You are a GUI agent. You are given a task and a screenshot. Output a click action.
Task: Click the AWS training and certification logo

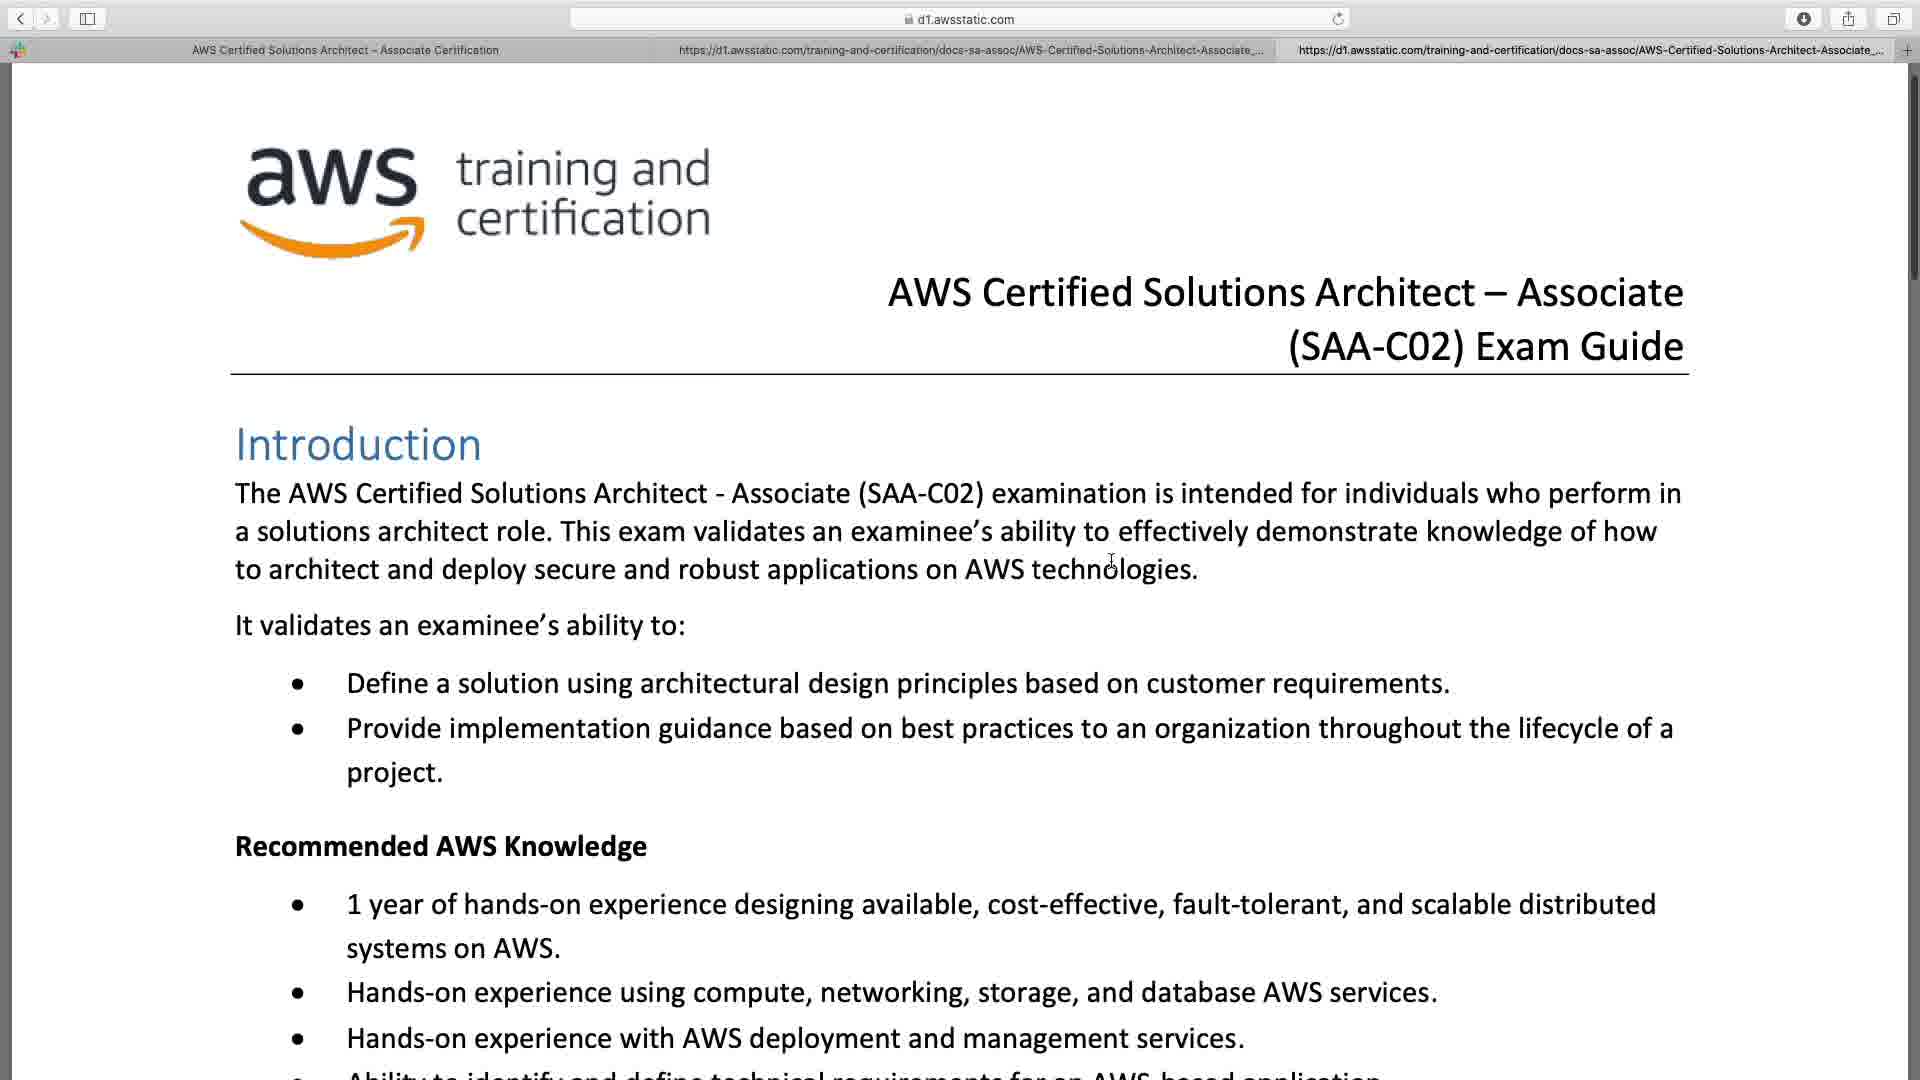point(475,200)
